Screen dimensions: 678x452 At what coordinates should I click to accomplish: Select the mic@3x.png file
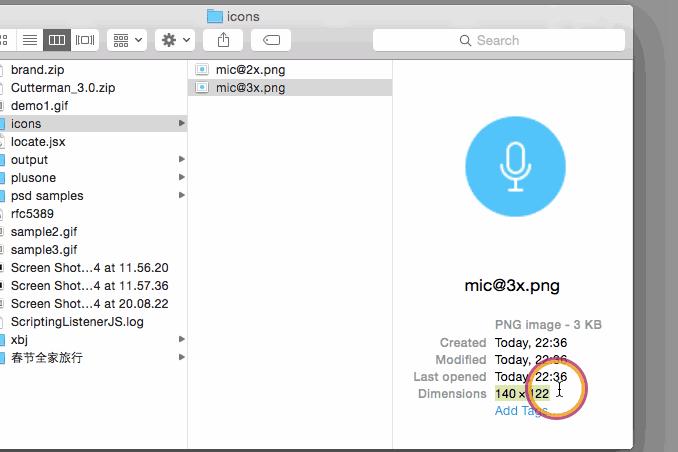[250, 88]
